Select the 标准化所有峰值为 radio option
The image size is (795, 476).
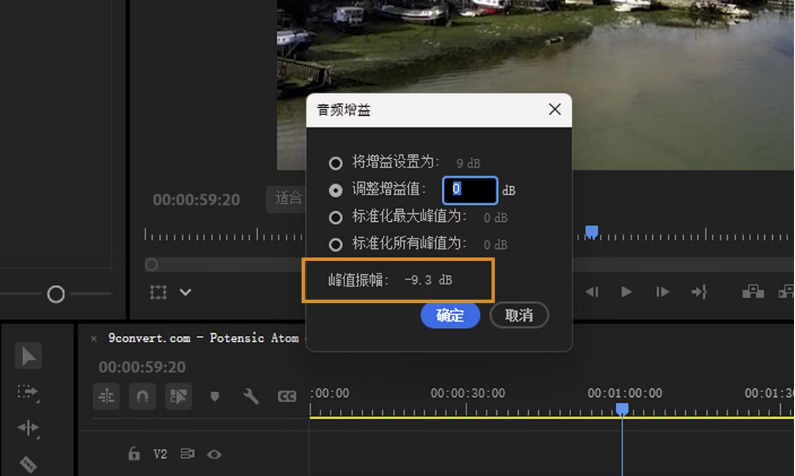pos(336,244)
